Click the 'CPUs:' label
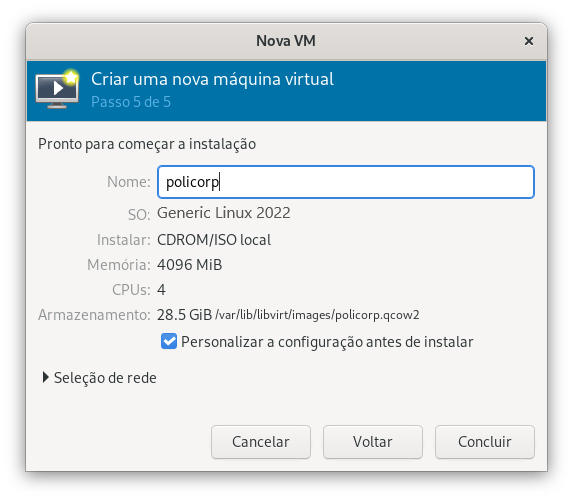Screen dimensions: 573x500 [131, 290]
